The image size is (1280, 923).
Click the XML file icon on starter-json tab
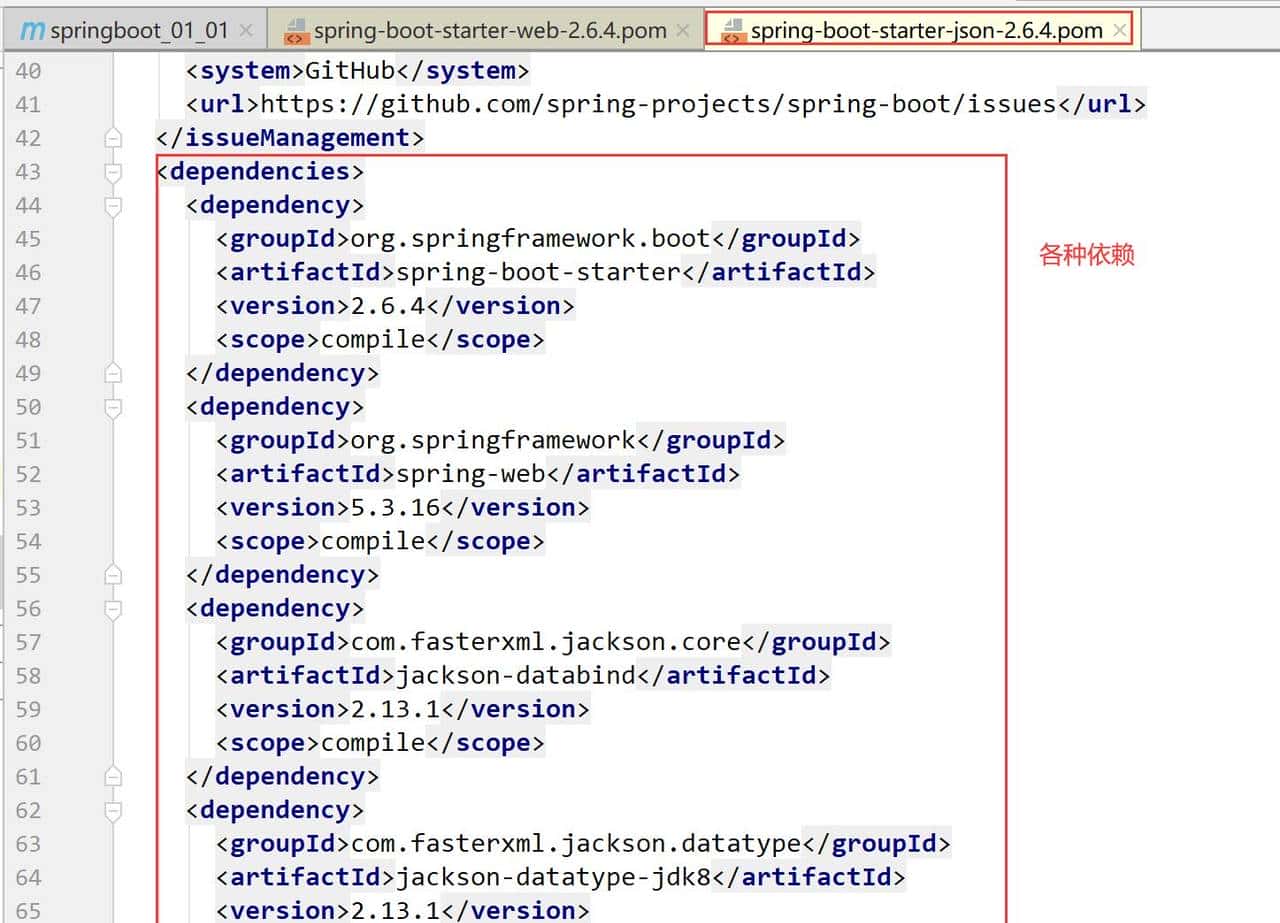[x=732, y=31]
